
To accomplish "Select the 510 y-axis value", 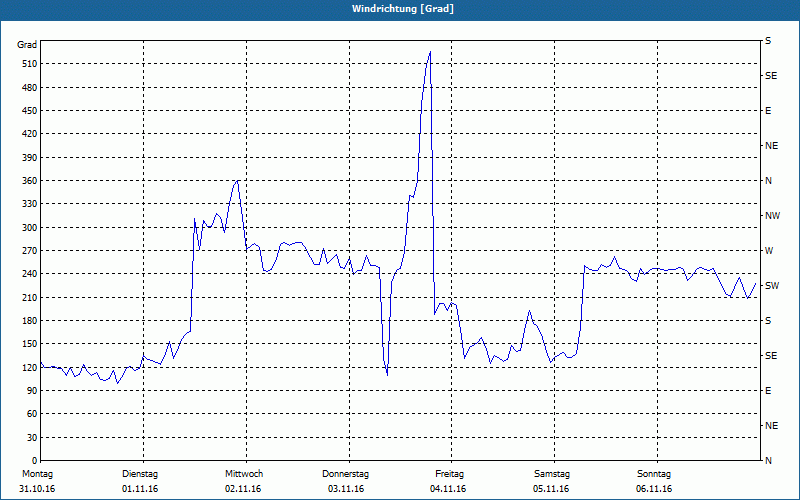I will [x=30, y=64].
